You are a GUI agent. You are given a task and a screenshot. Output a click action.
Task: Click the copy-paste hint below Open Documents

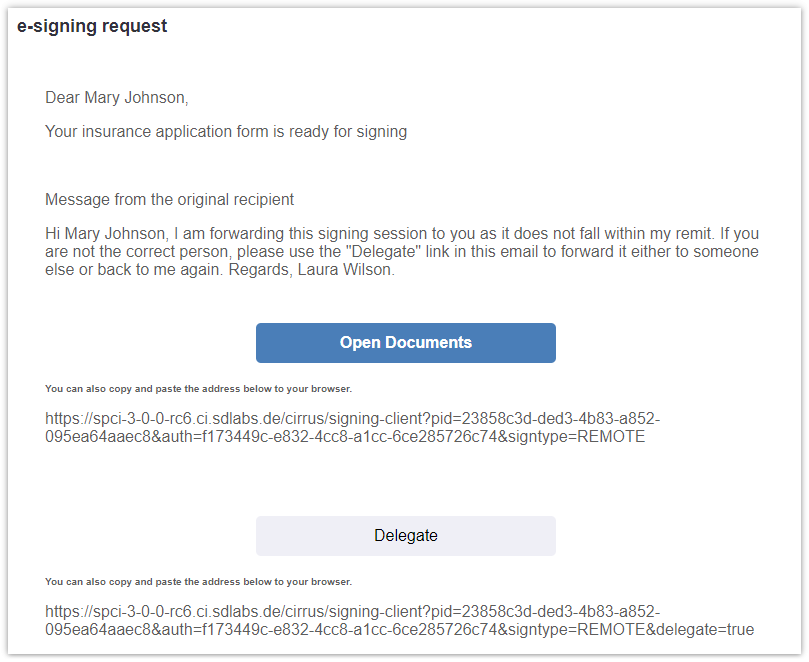198,388
